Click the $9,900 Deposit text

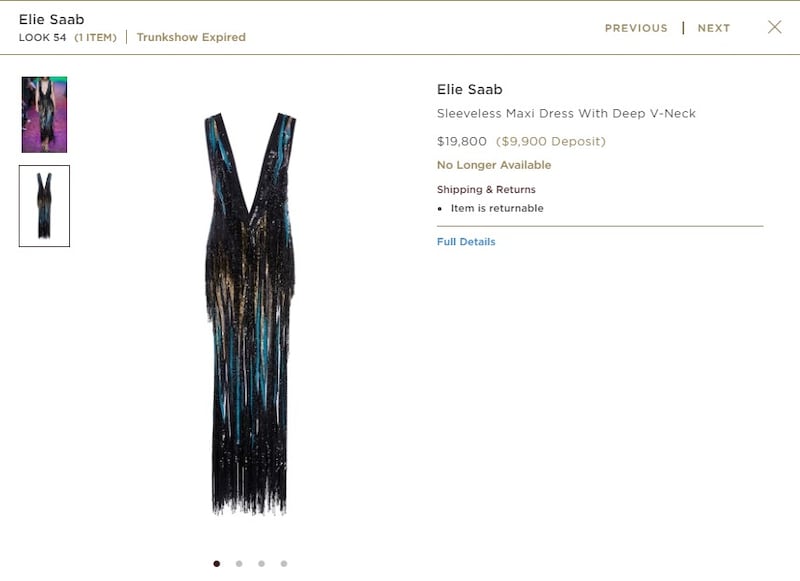pyautogui.click(x=551, y=141)
